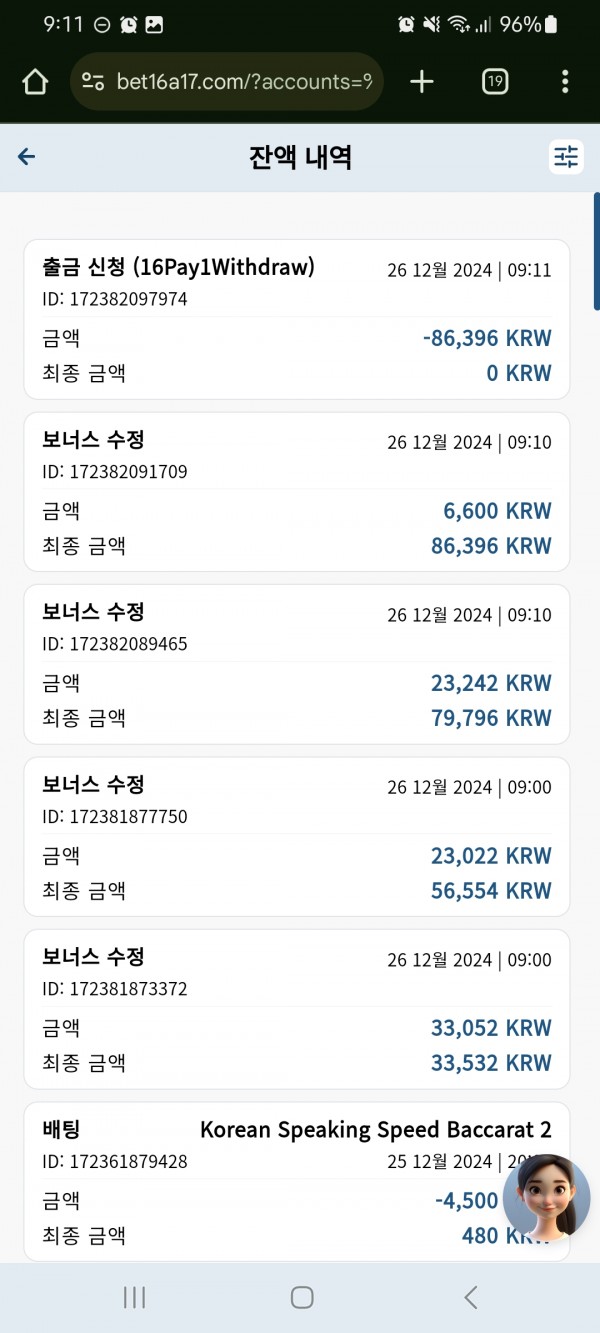Viewport: 600px width, 1333px height.
Task: Open the 출금 신청 16Pay1Withdraw entry
Action: pos(297,319)
